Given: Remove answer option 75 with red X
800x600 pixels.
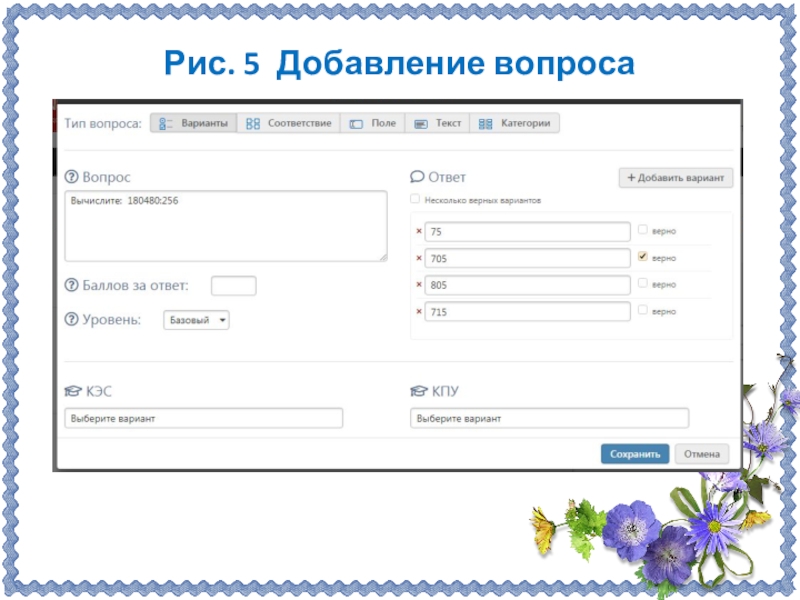Looking at the screenshot, I should (x=418, y=232).
